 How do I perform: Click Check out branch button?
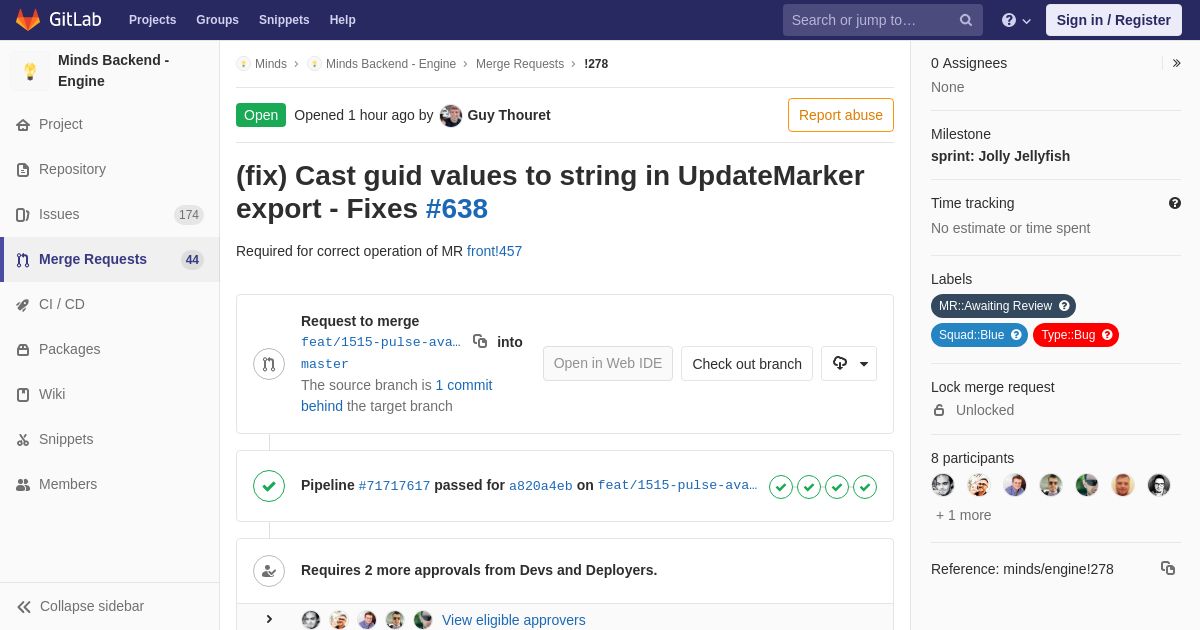point(747,364)
